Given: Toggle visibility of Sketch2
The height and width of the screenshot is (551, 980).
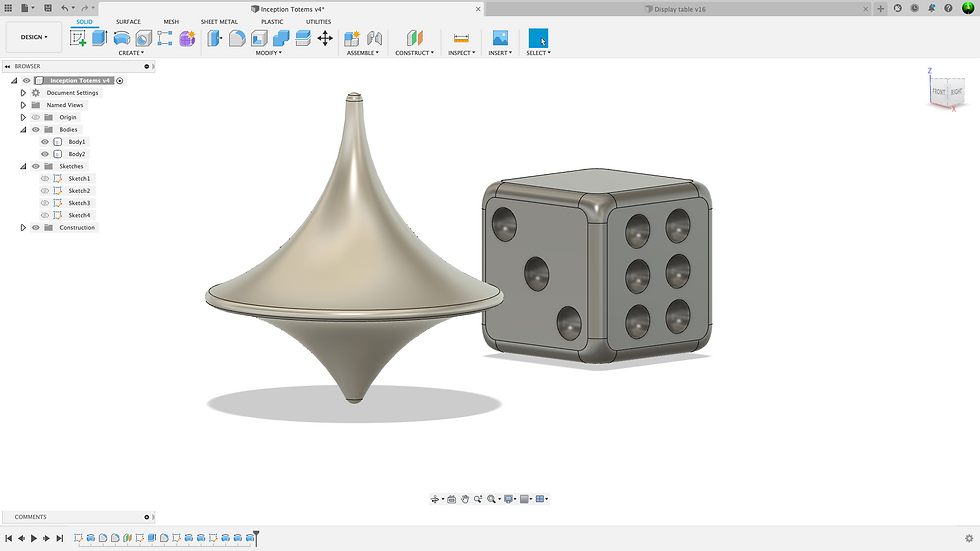Looking at the screenshot, I should [45, 191].
